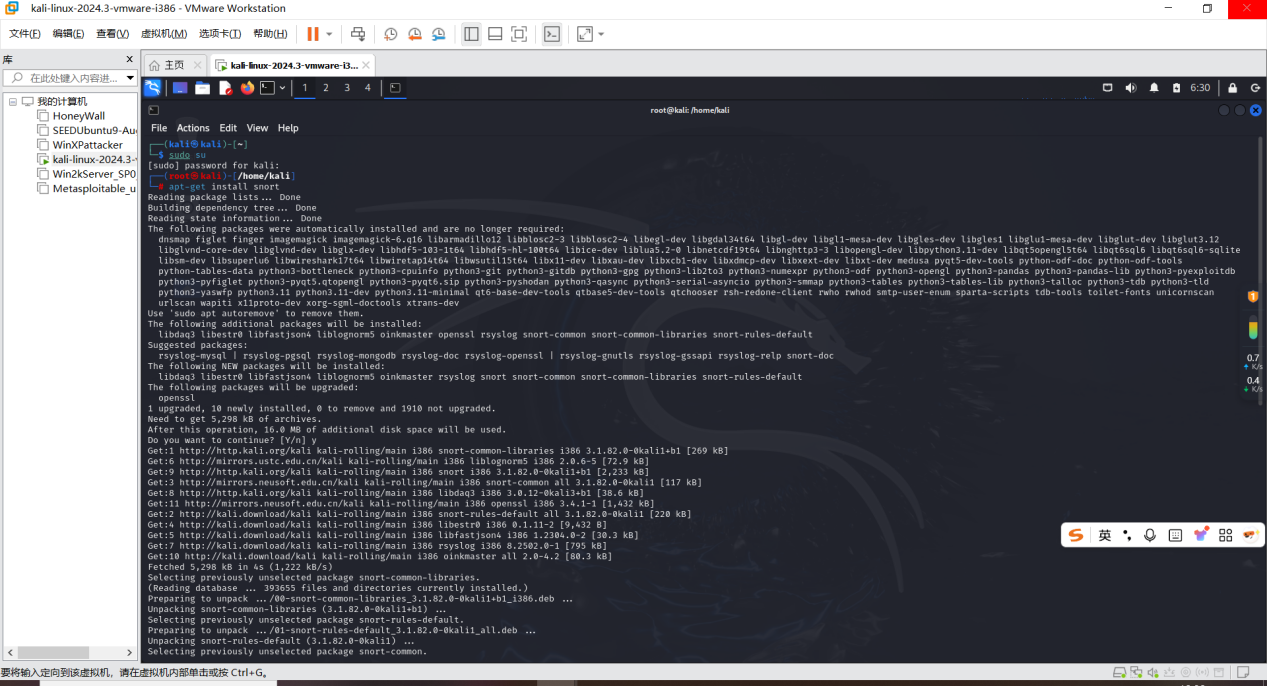Open the terminal Actions menu
Viewport: 1267px width, 686px height.
[x=193, y=128]
